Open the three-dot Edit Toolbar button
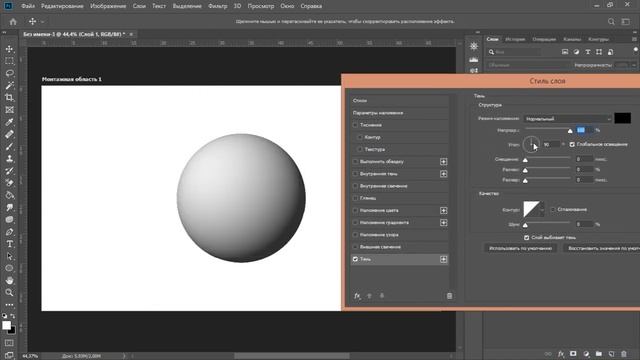Image resolution: width=640 pixels, height=360 pixels. [x=9, y=305]
